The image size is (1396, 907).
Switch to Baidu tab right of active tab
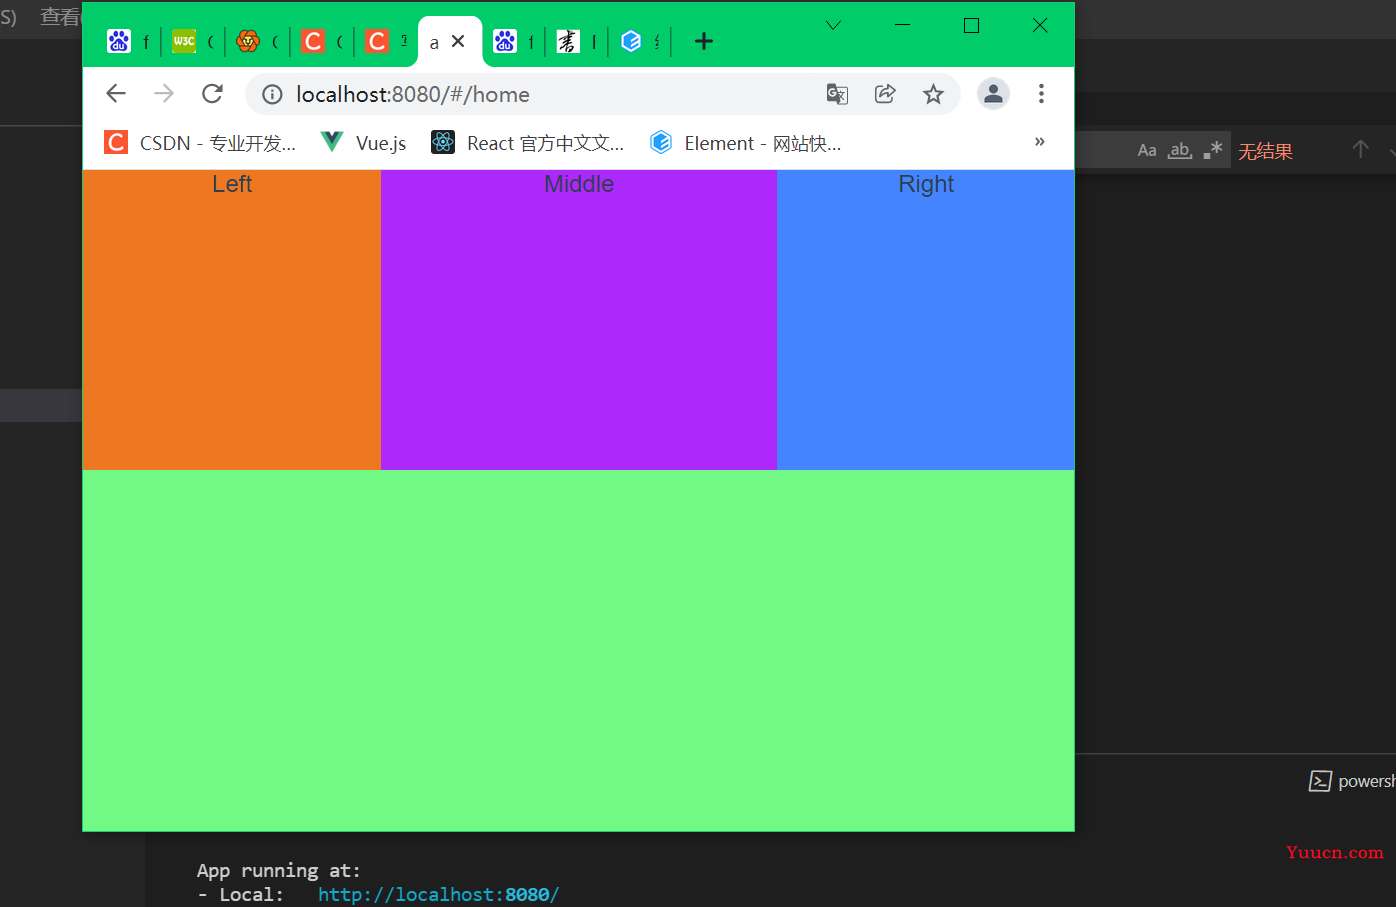tap(514, 41)
